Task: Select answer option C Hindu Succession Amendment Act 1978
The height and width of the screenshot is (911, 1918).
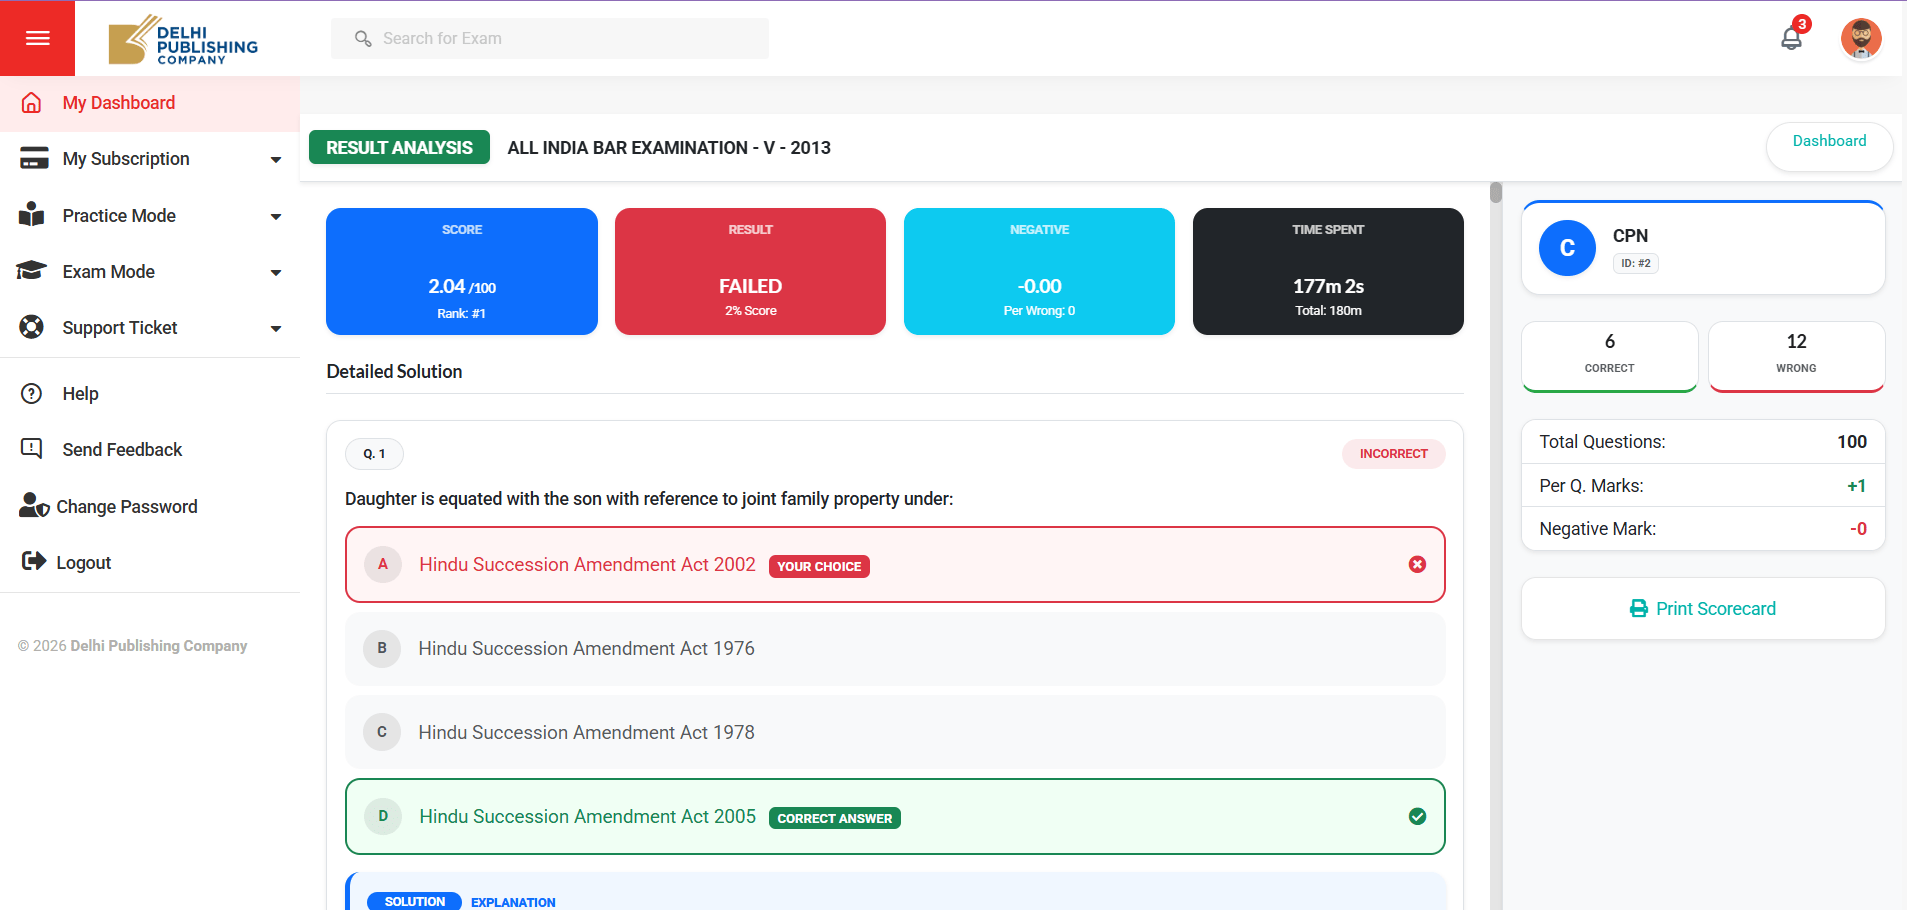Action: [x=894, y=732]
